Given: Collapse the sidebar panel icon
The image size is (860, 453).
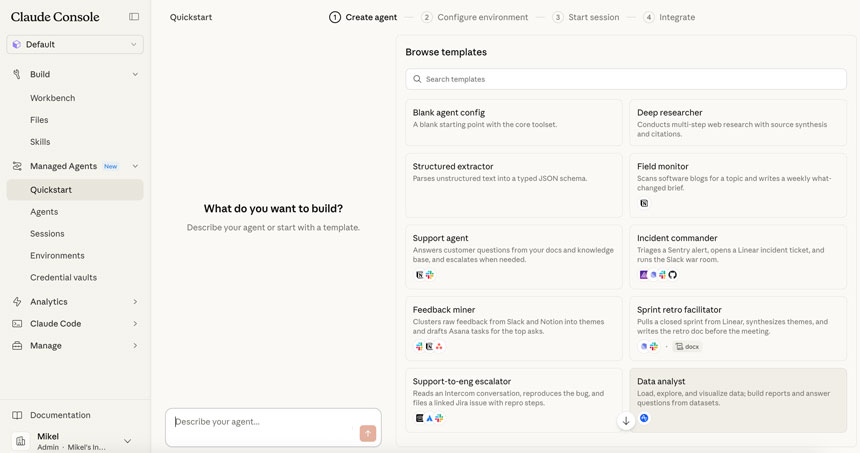Looking at the screenshot, I should click(x=134, y=17).
